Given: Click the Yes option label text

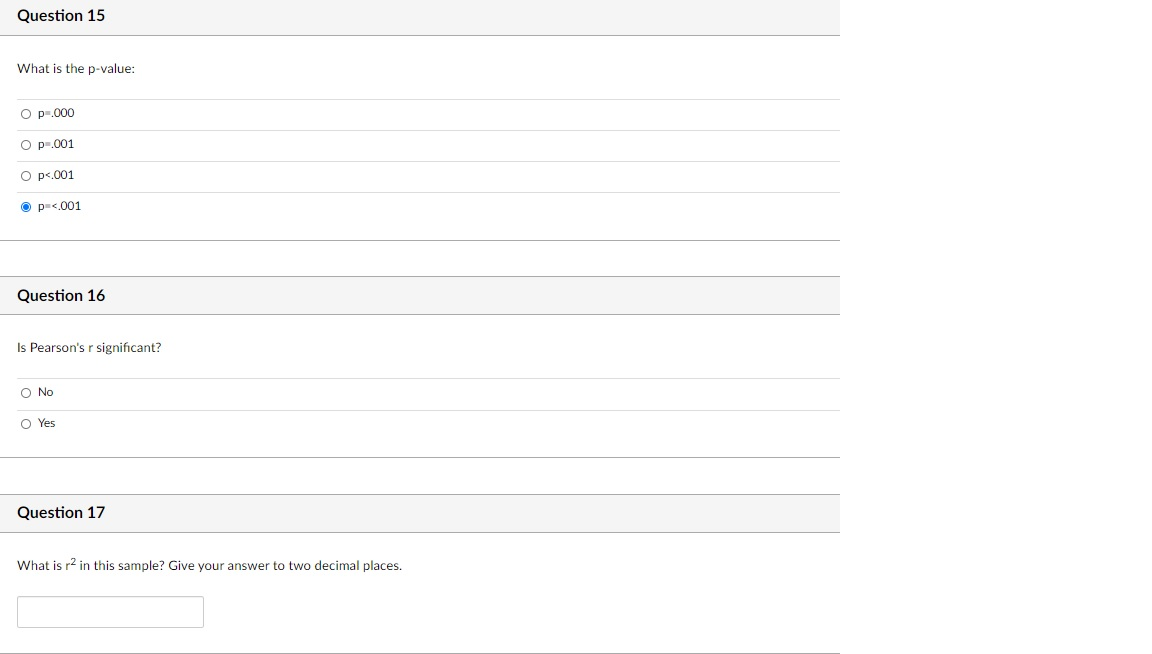Looking at the screenshot, I should point(45,423).
